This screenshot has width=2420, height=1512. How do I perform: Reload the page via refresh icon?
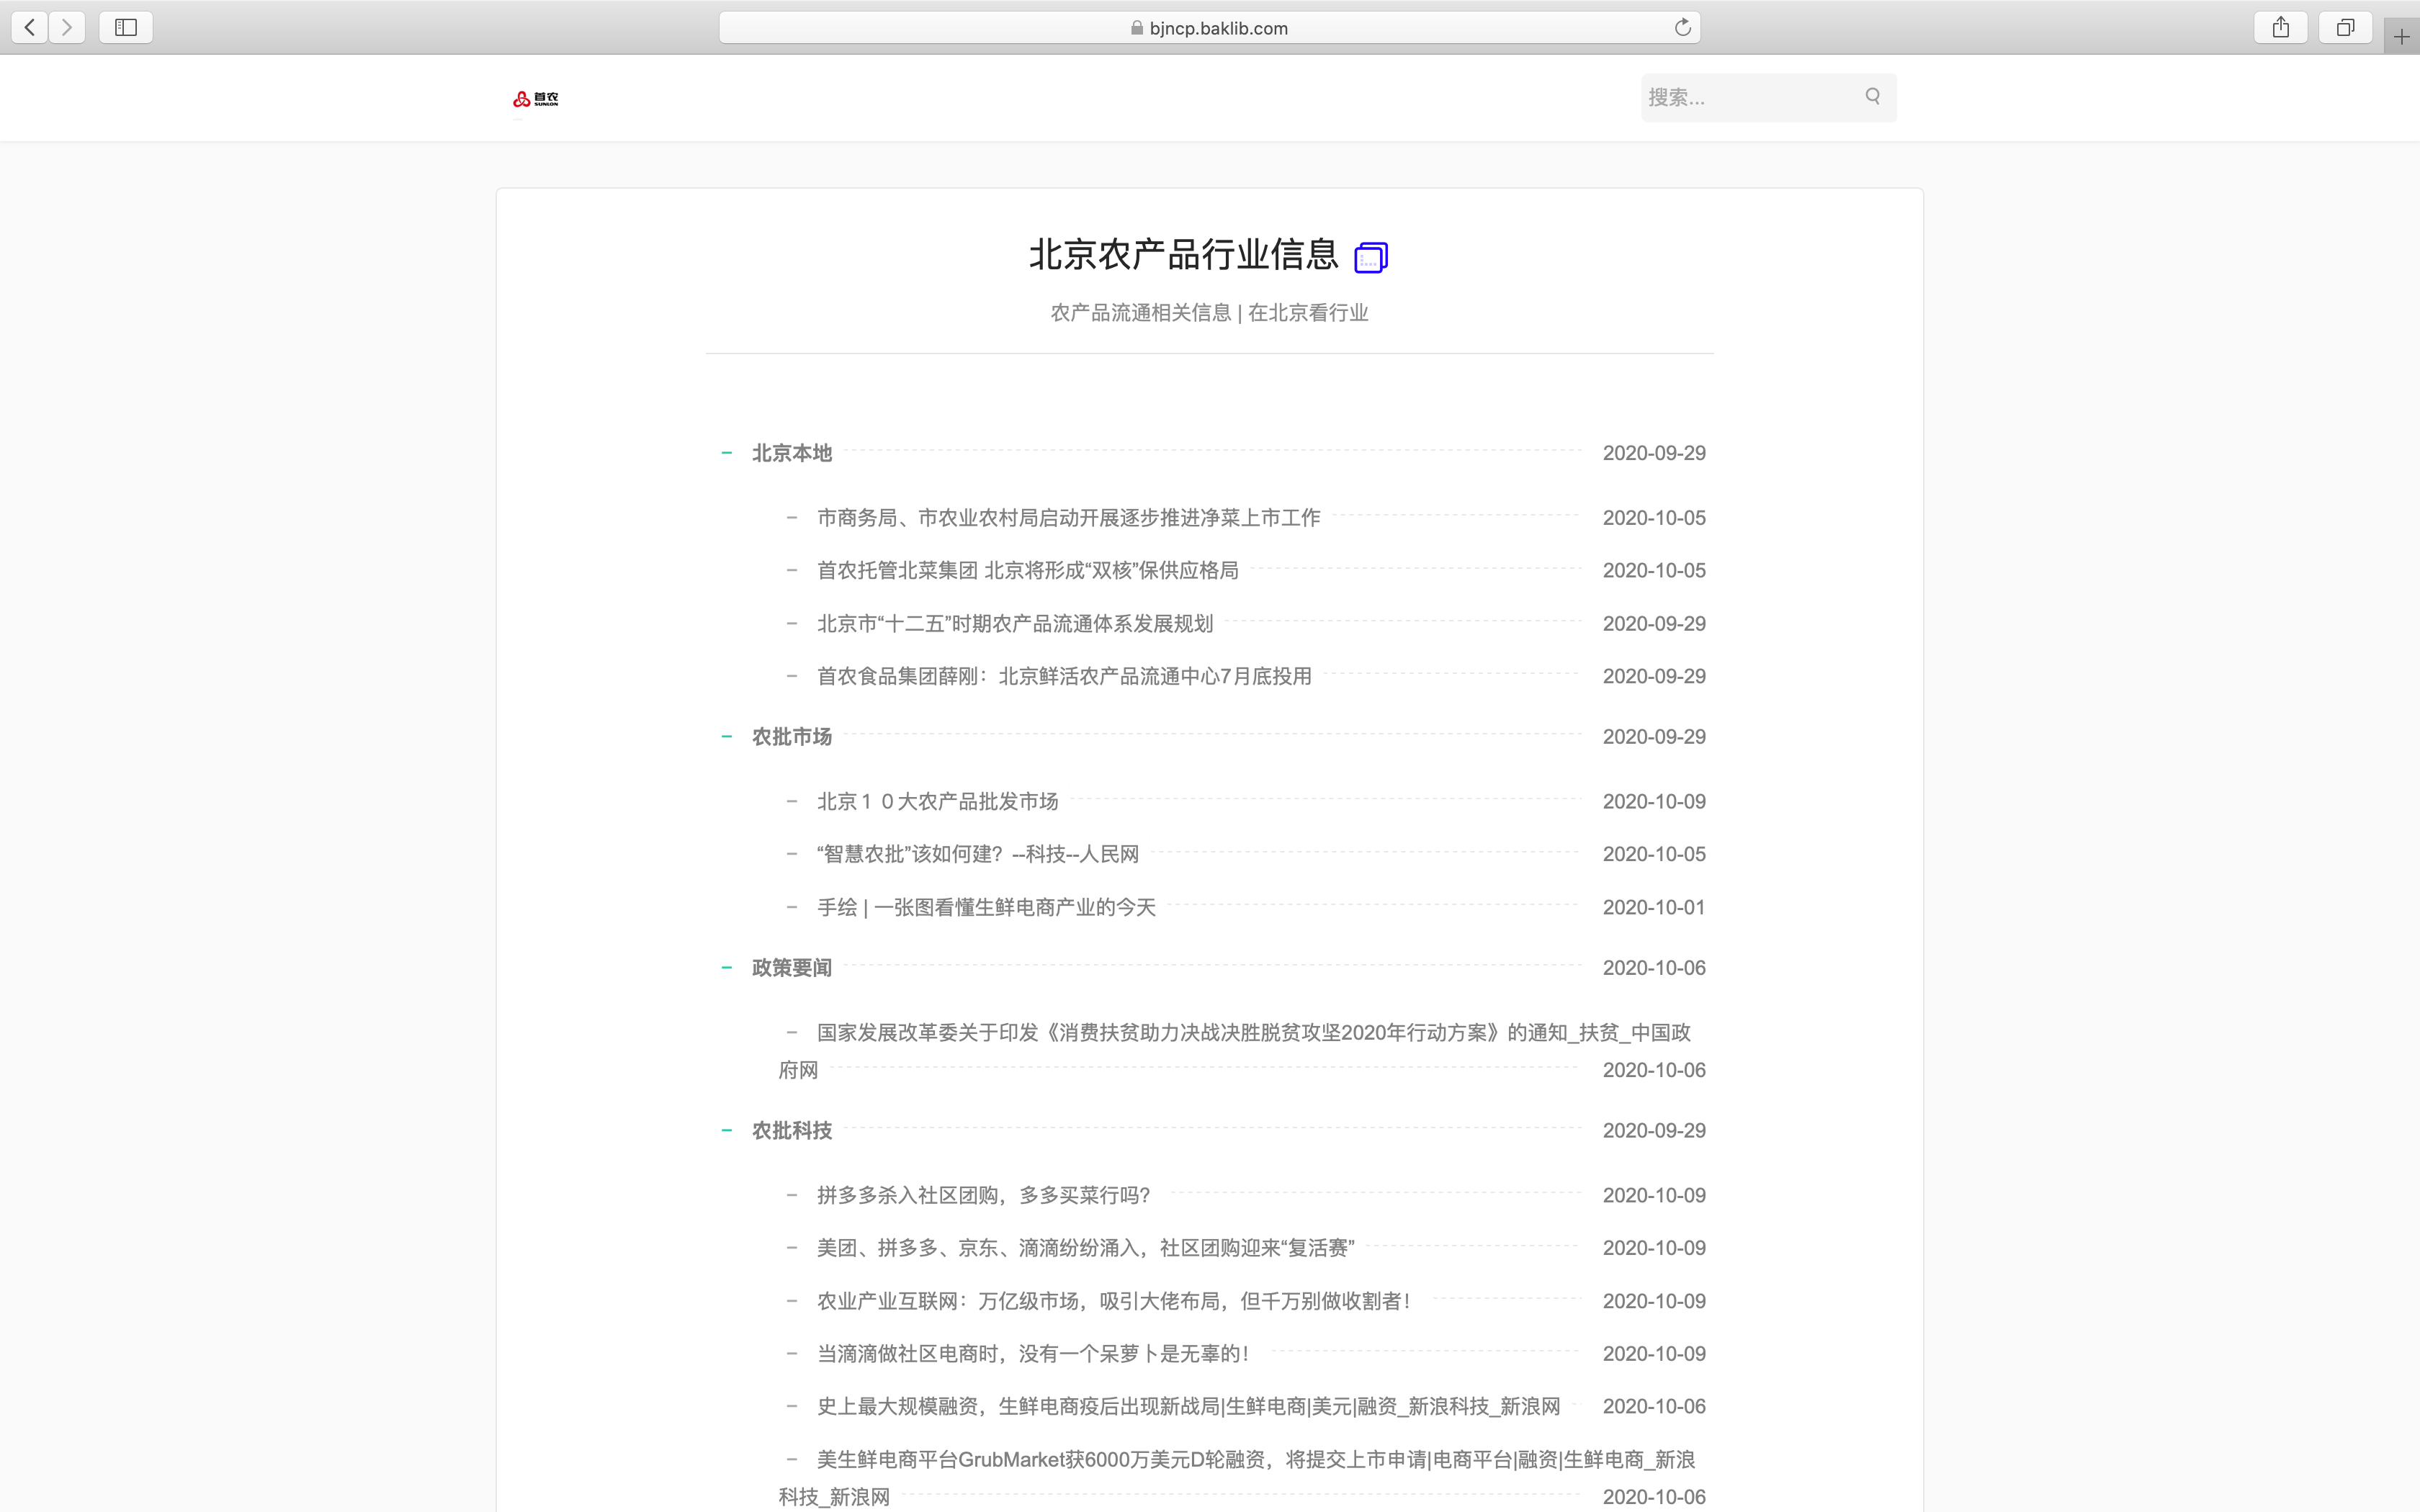coord(1682,27)
